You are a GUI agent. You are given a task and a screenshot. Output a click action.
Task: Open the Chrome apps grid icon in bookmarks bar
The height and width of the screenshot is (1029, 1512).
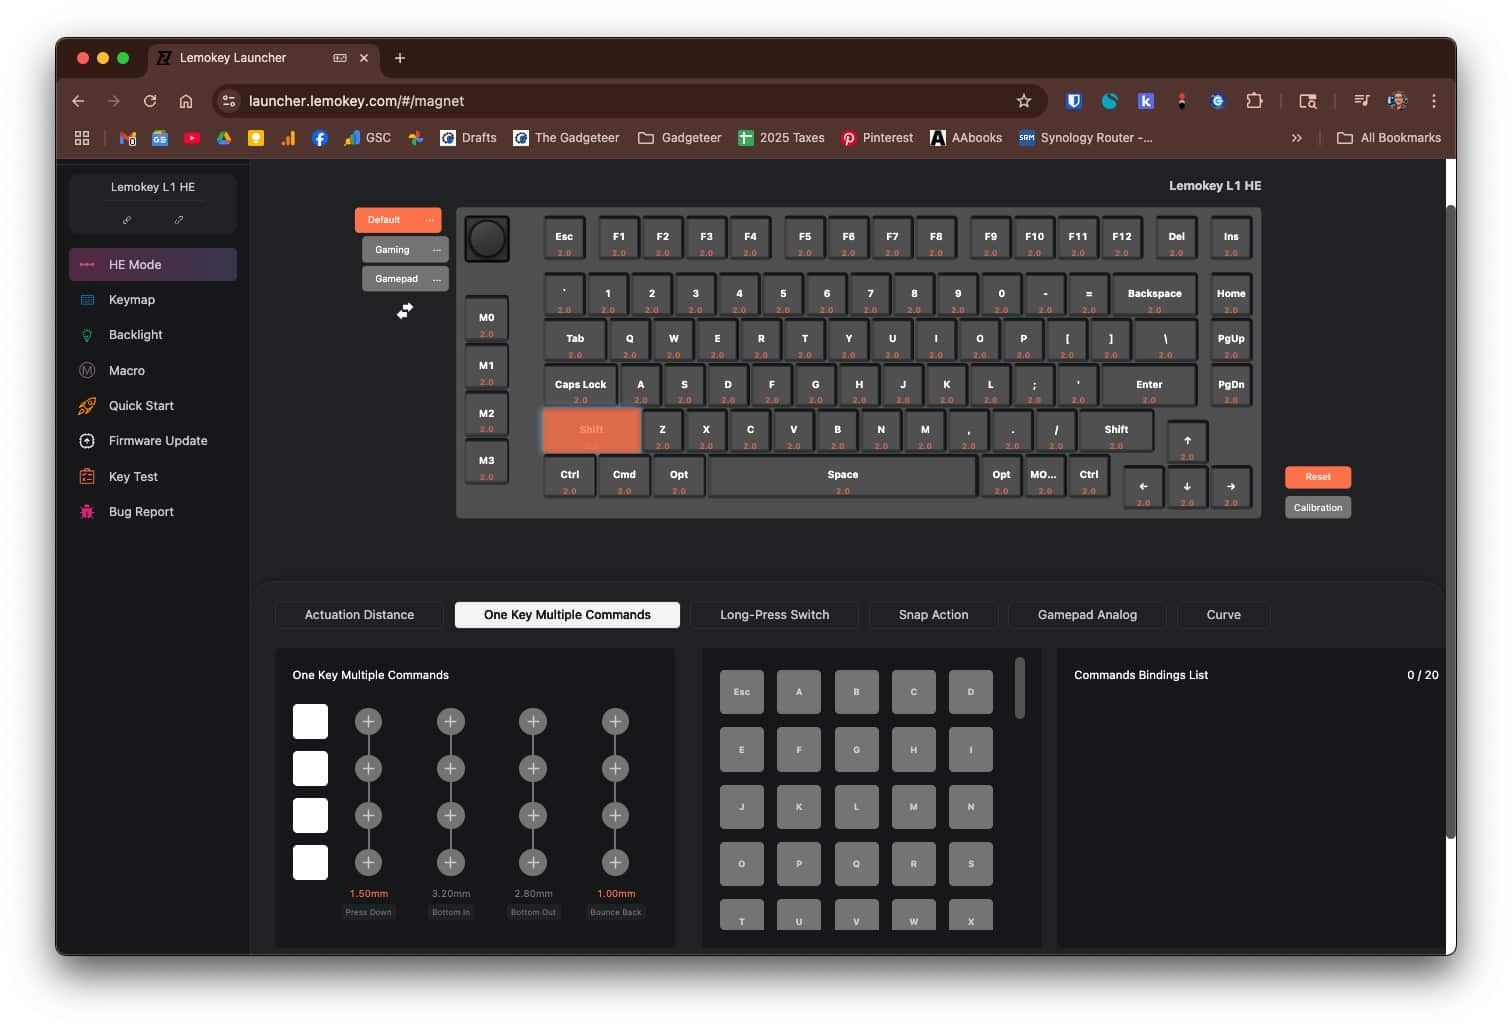coord(82,138)
